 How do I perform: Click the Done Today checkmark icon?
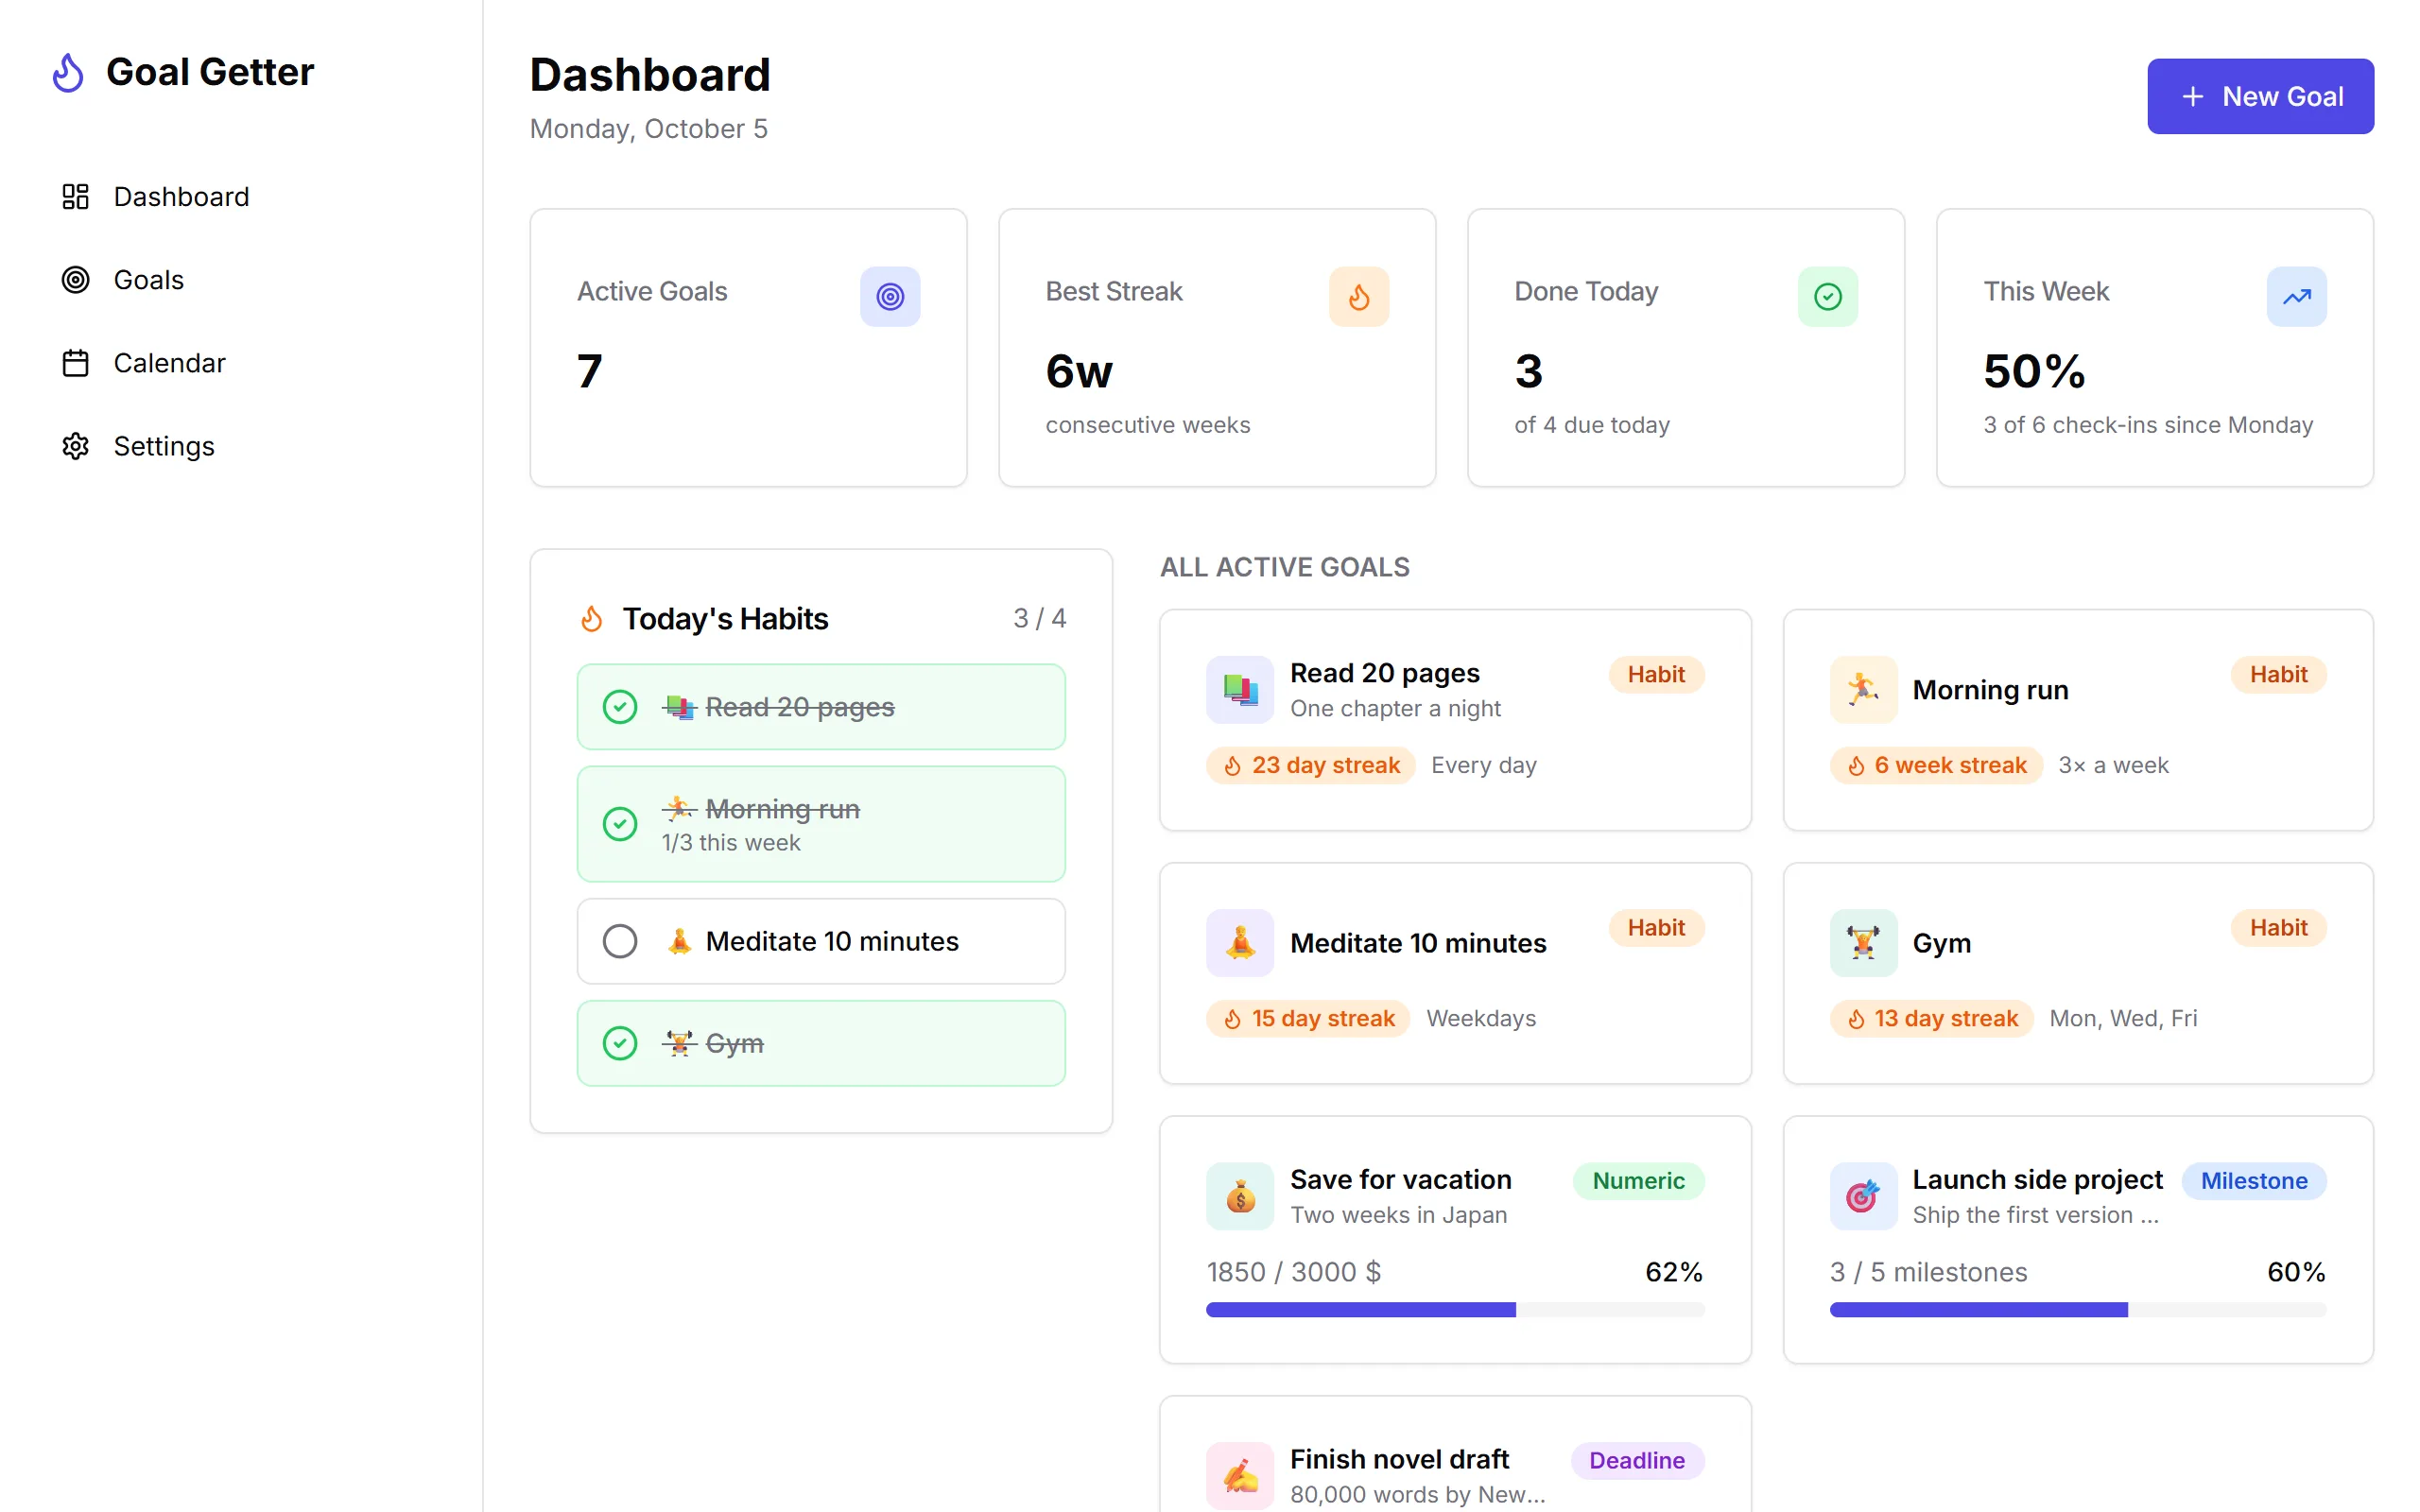(x=1828, y=296)
